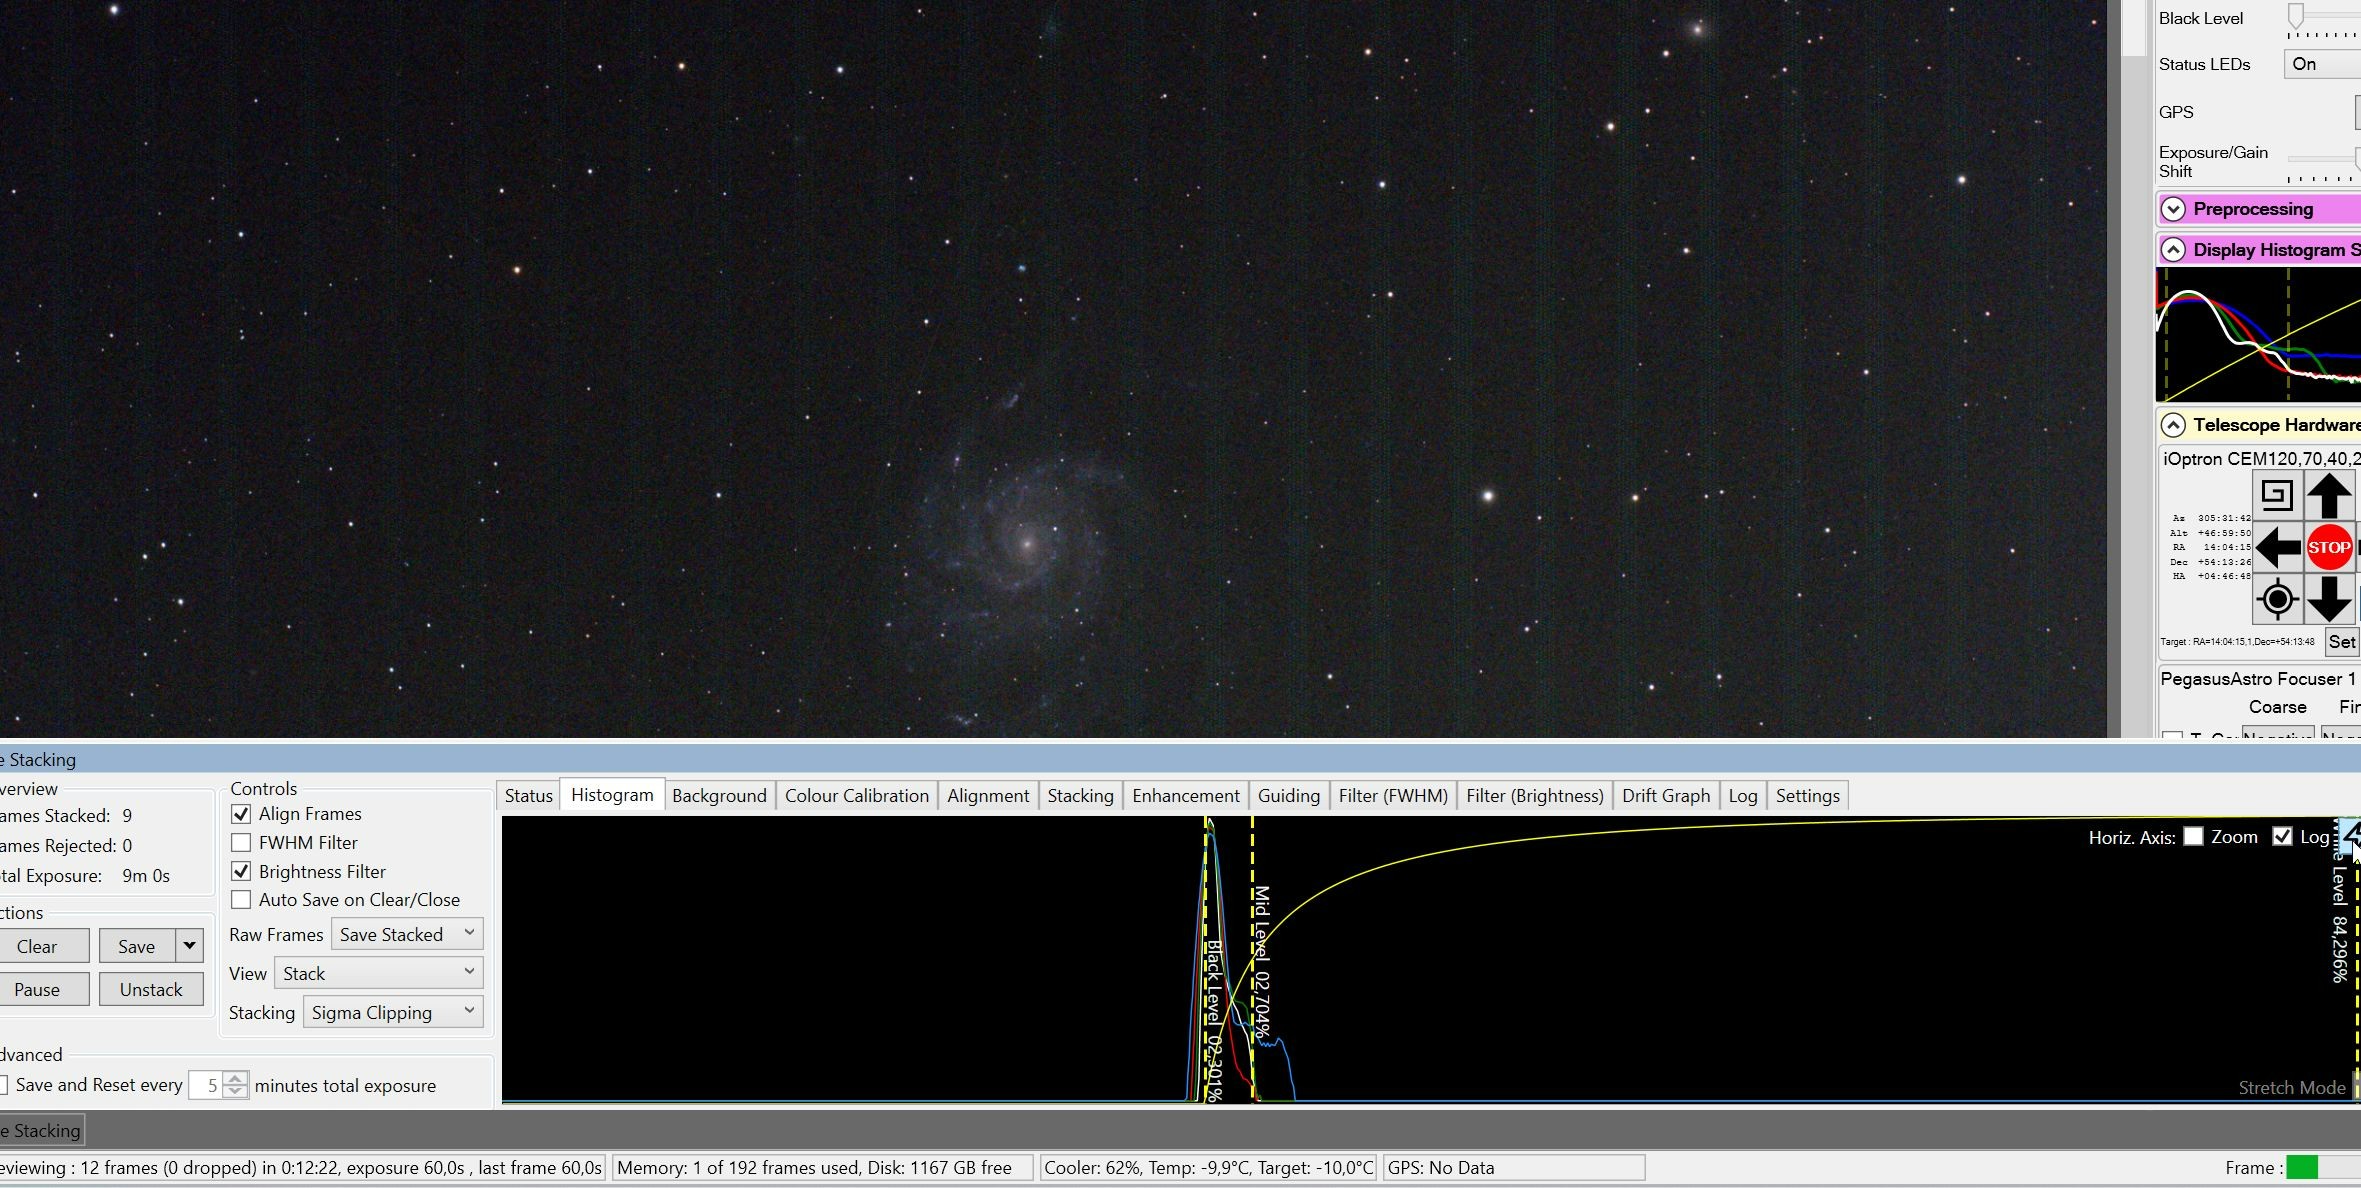Adjust the Black Level slider

coord(2296,16)
